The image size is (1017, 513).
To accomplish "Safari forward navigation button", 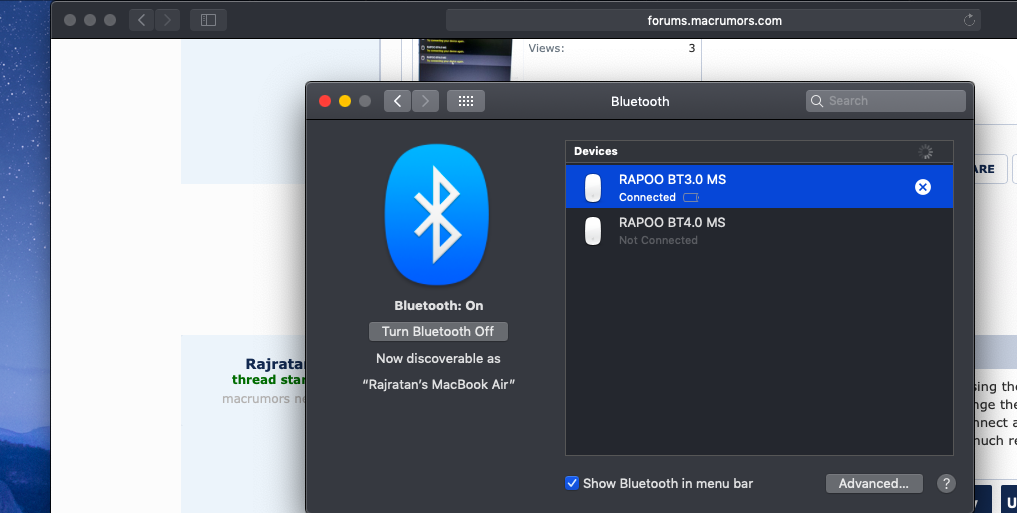I will coord(167,20).
